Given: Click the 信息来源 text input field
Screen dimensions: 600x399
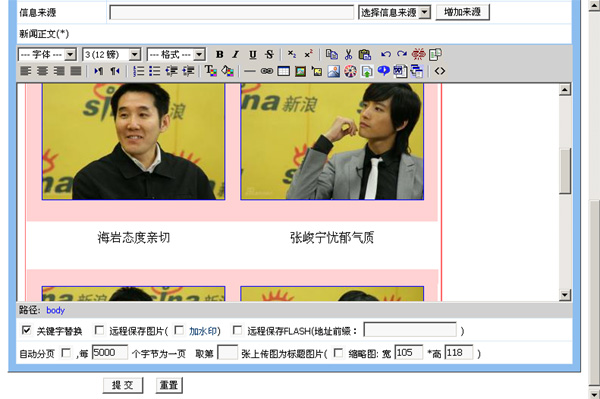Looking at the screenshot, I should click(x=232, y=13).
